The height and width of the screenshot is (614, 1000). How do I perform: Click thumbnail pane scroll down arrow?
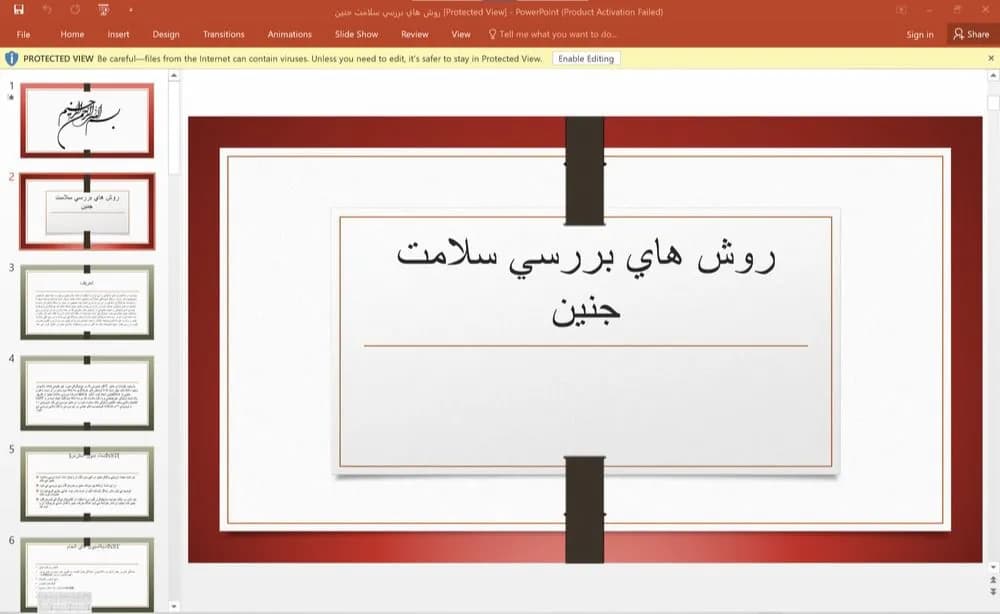pyautogui.click(x=173, y=606)
